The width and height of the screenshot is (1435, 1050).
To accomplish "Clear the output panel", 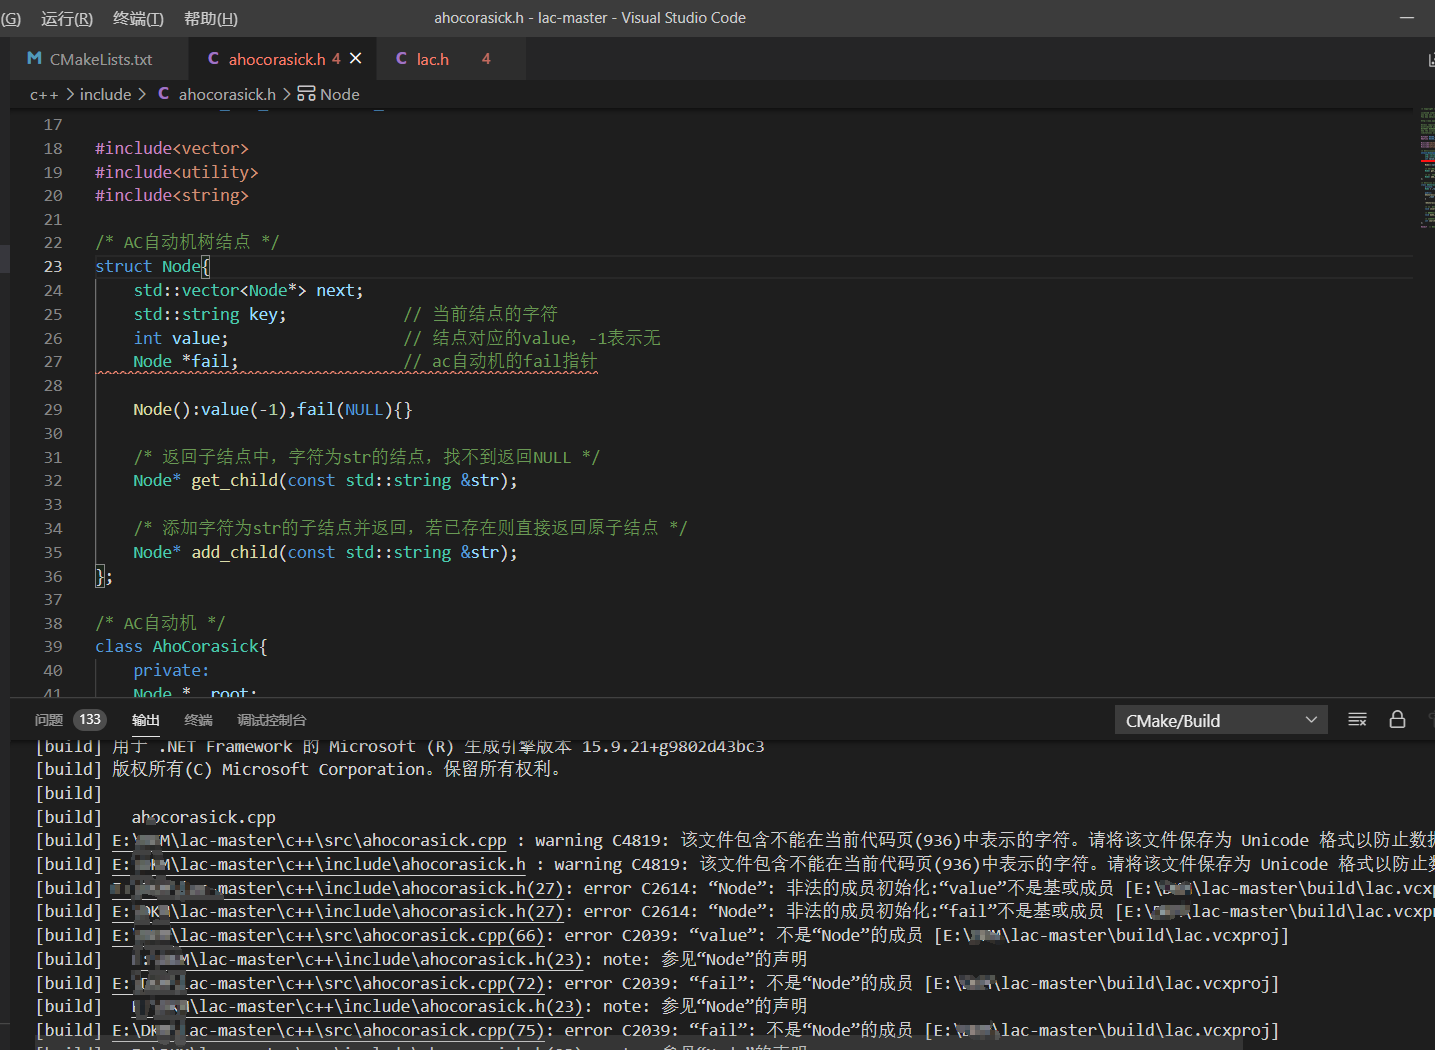I will pos(1357,720).
